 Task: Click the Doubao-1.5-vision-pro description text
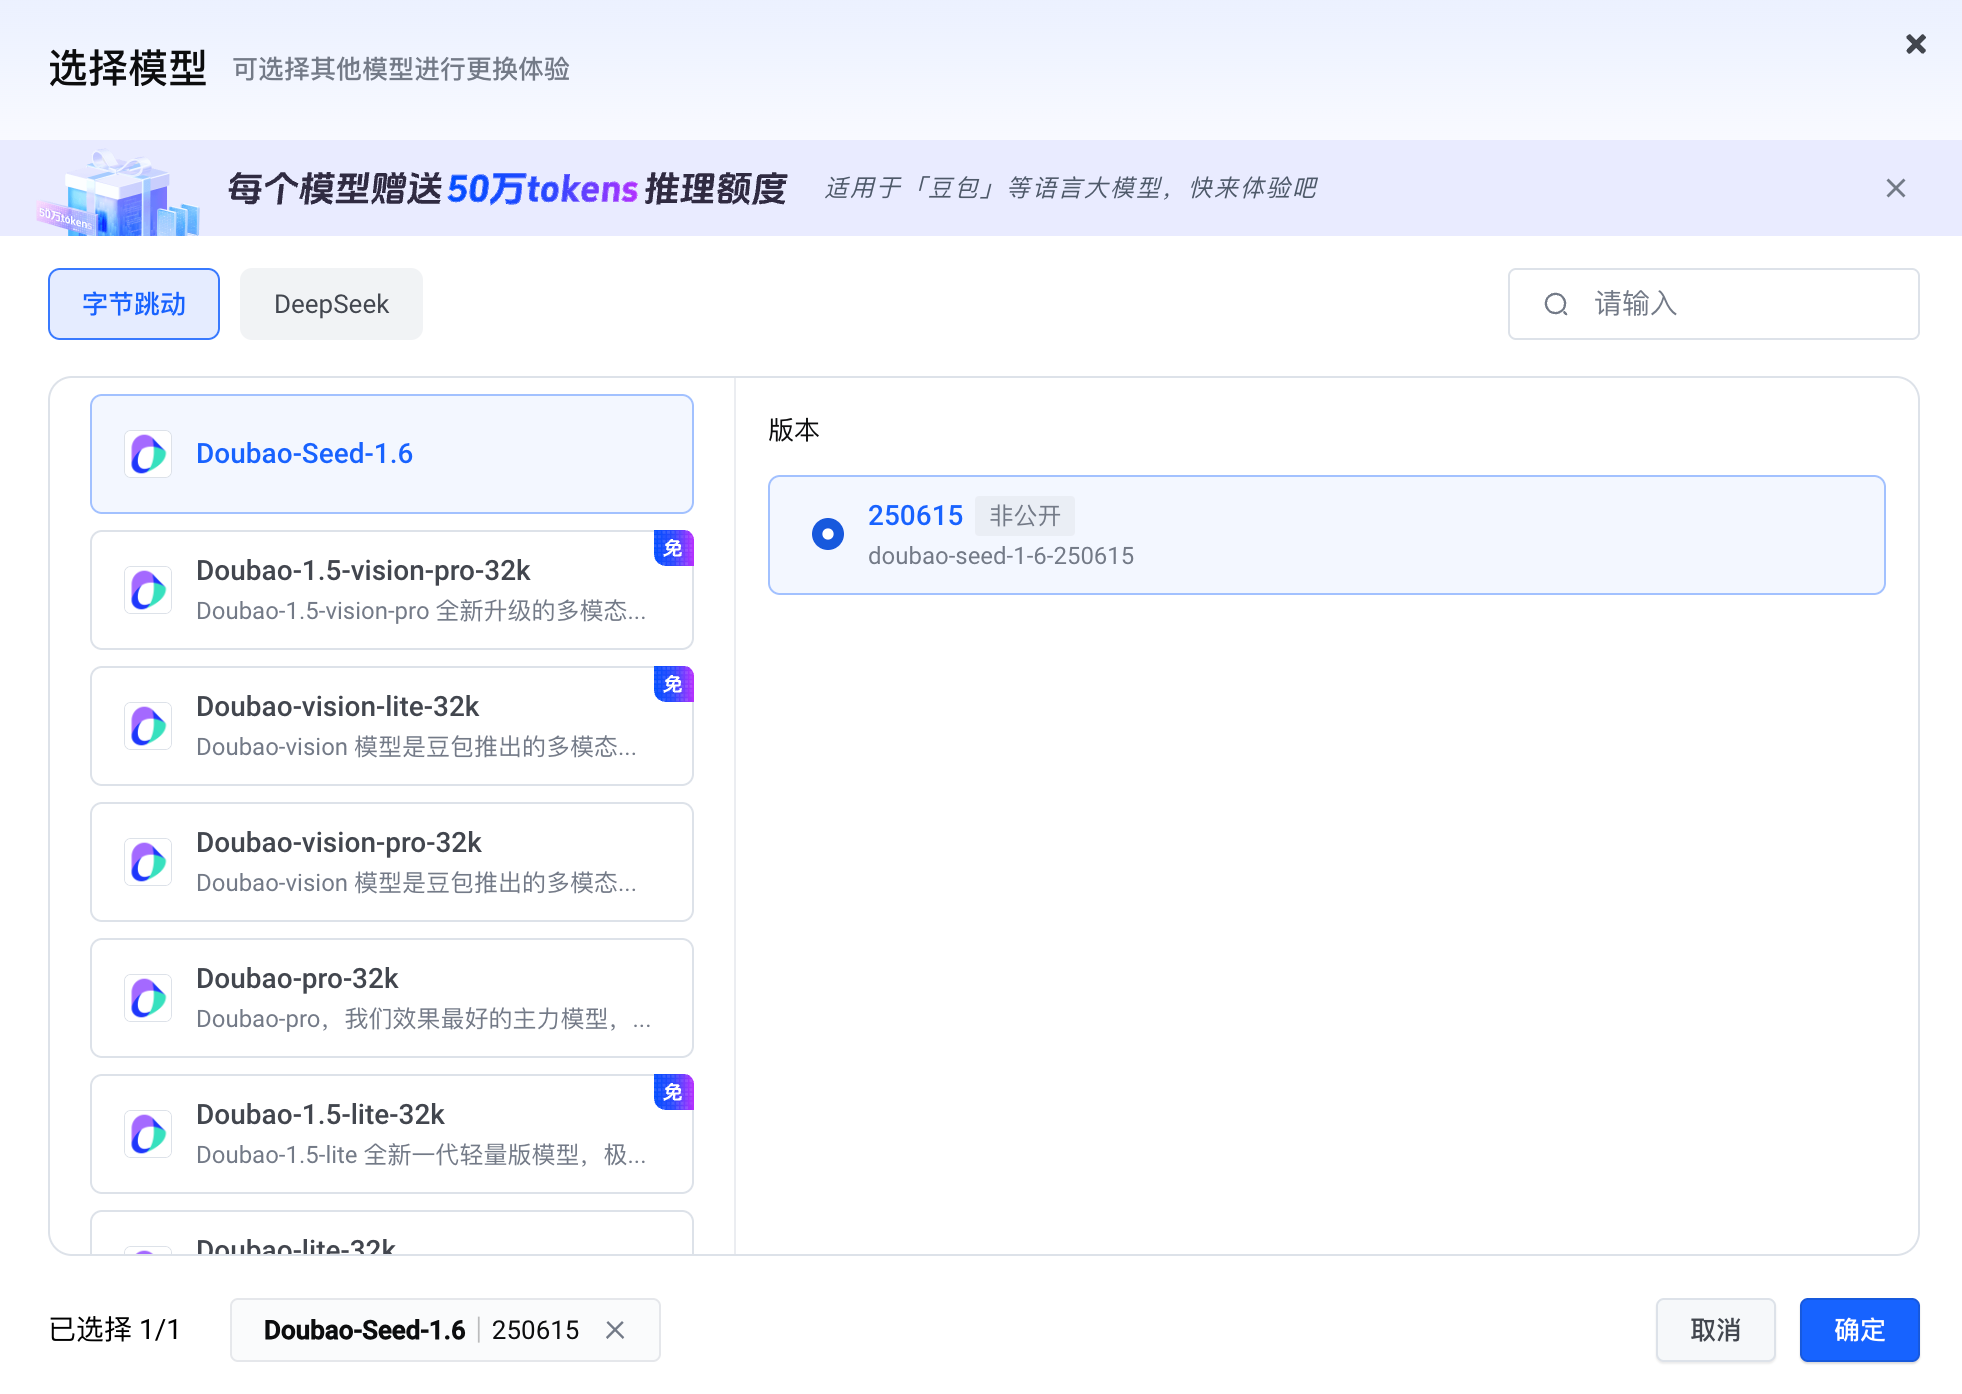[421, 611]
